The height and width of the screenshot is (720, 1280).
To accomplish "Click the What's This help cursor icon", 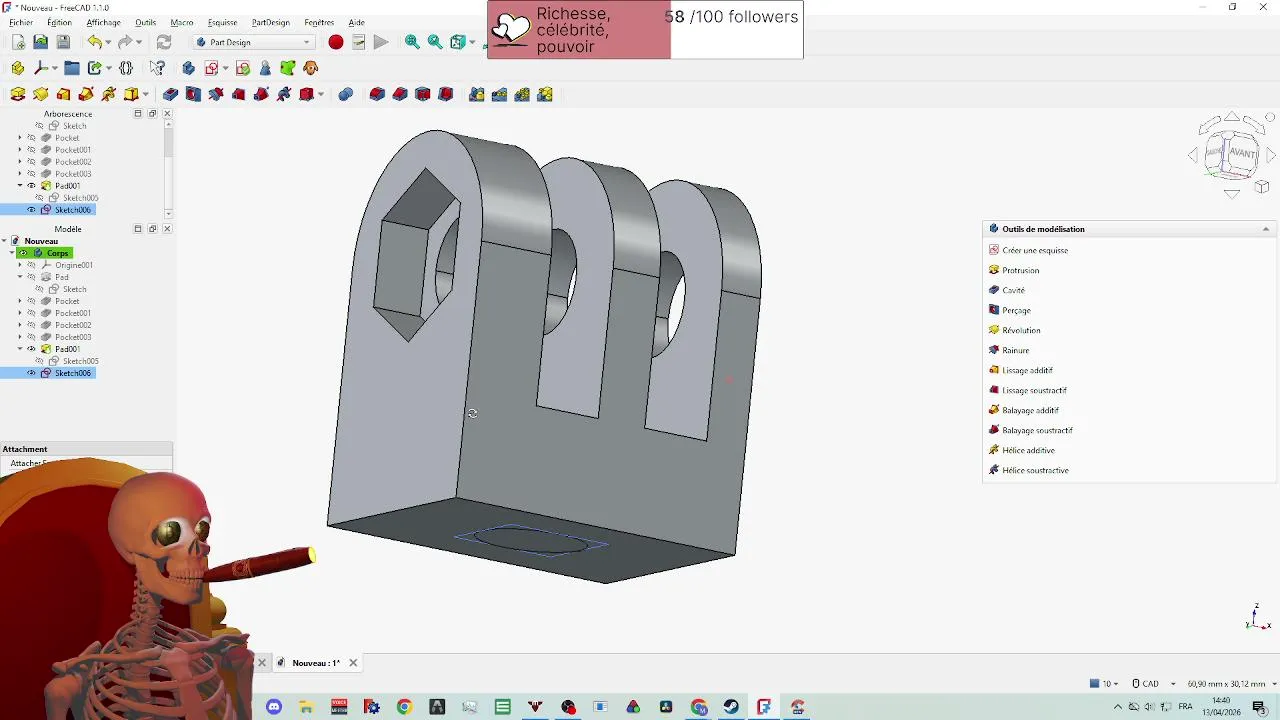I will coord(158,68).
